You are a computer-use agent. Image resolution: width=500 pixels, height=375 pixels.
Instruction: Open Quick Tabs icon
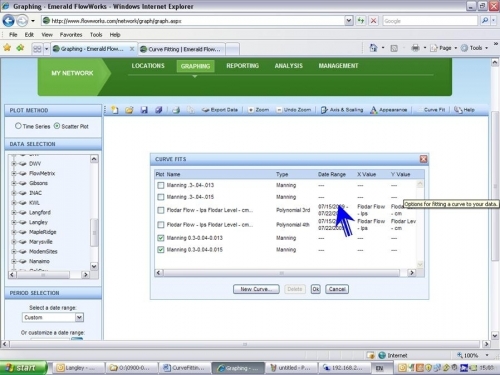pos(37,49)
